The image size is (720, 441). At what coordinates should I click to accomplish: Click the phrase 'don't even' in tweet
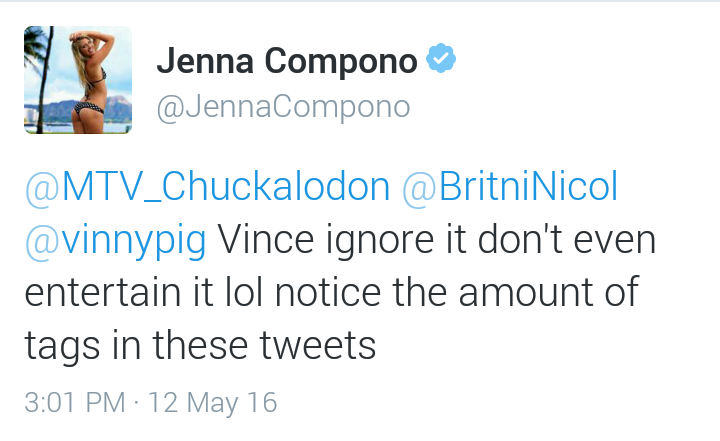567,239
